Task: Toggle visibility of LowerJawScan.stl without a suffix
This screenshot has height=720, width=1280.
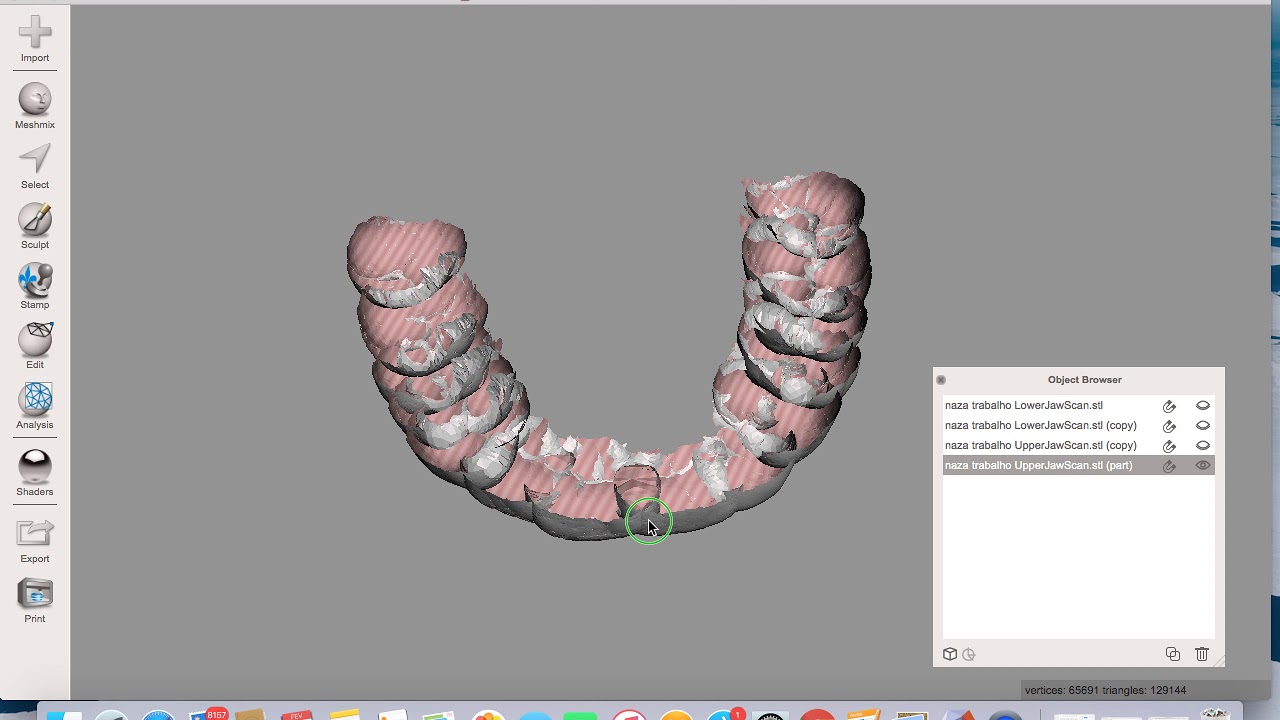Action: pos(1203,406)
